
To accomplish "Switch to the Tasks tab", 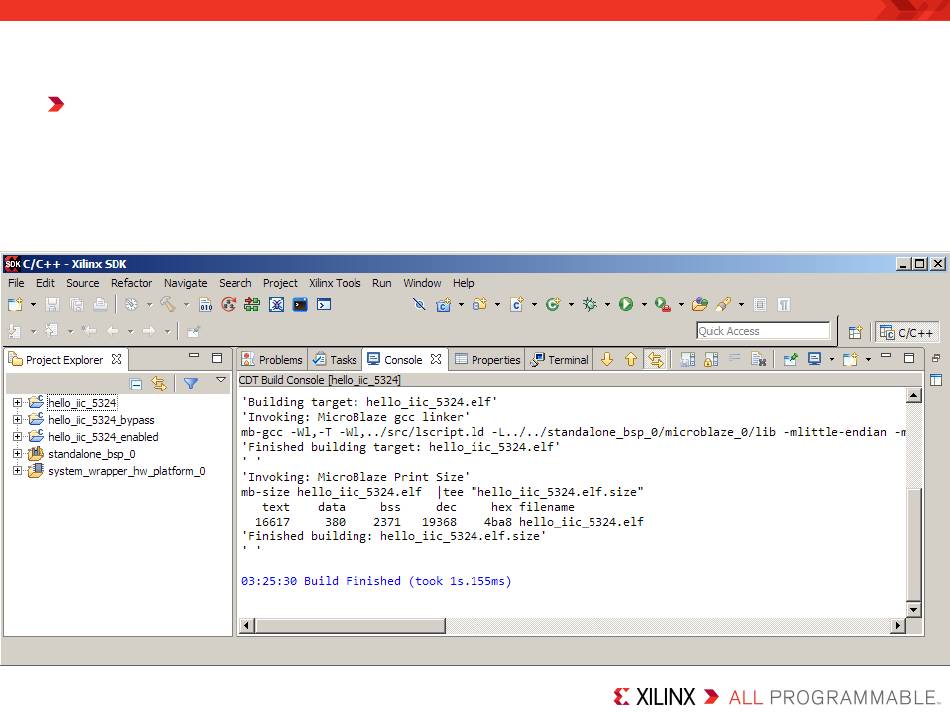I will [x=335, y=360].
